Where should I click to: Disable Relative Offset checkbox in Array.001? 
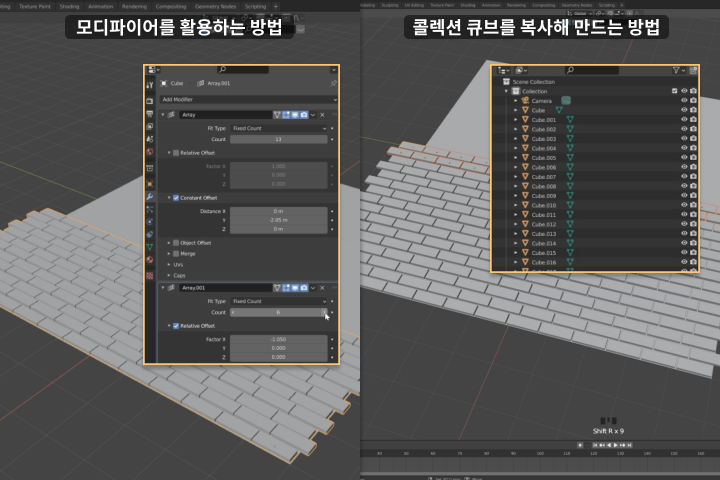pyautogui.click(x=176, y=326)
